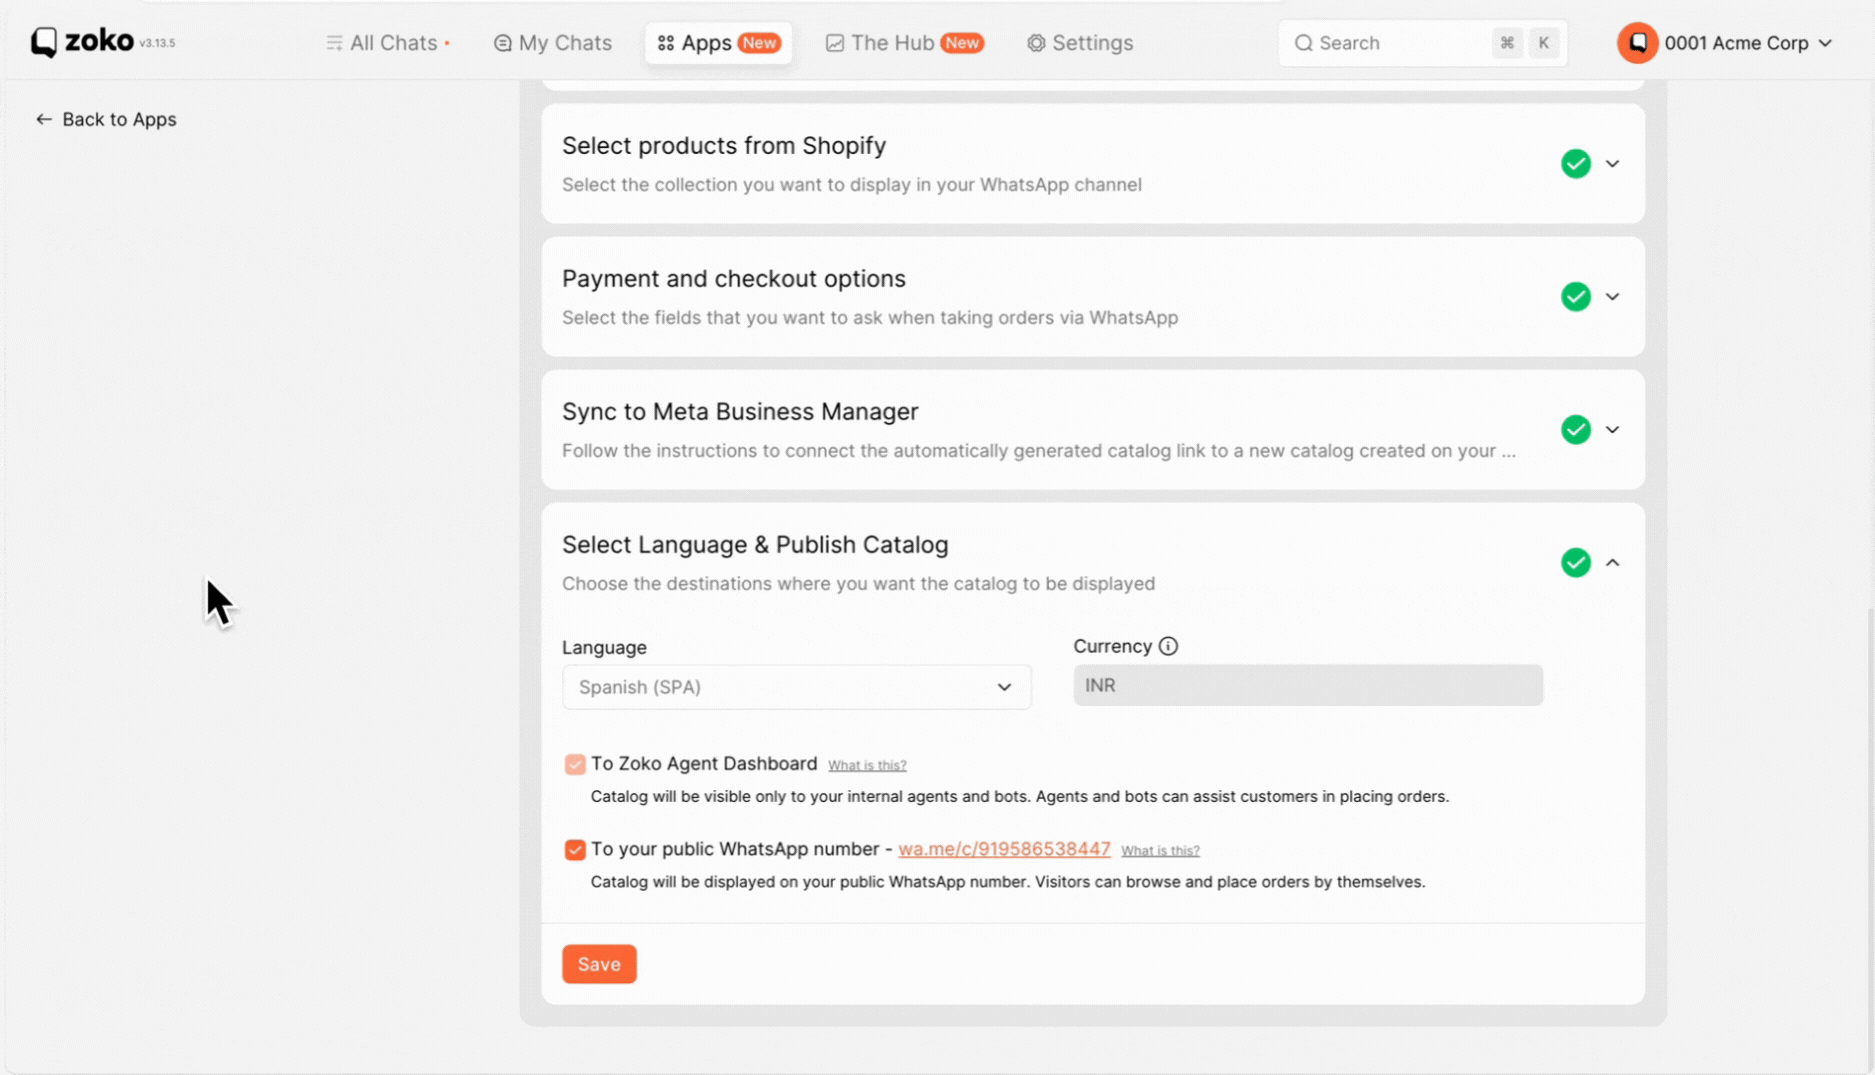Click green check on Payment and checkout options
The width and height of the screenshot is (1875, 1075).
(x=1575, y=296)
